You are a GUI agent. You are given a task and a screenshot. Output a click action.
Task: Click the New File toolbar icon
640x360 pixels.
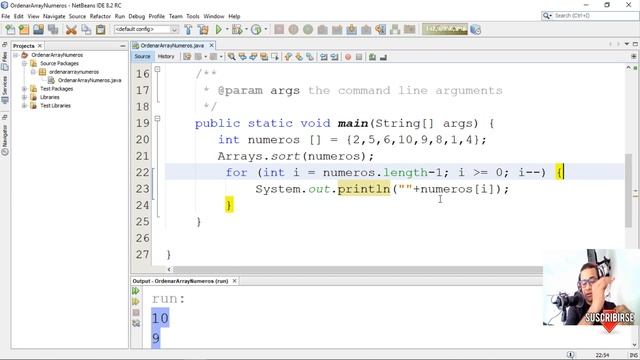pyautogui.click(x=10, y=29)
